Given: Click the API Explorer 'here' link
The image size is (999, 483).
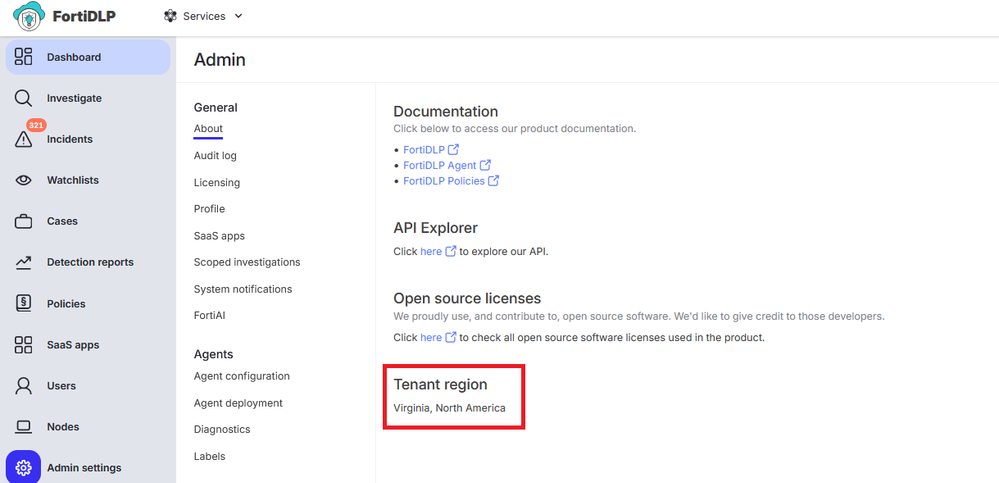Looking at the screenshot, I should click(431, 251).
